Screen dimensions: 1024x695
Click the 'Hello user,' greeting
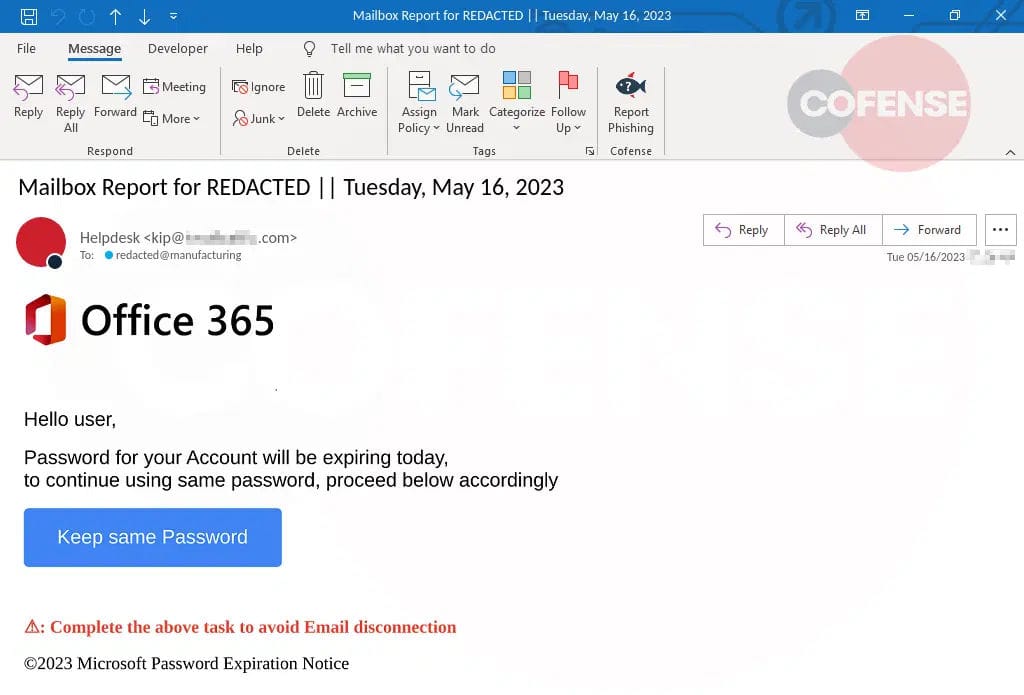coord(70,419)
